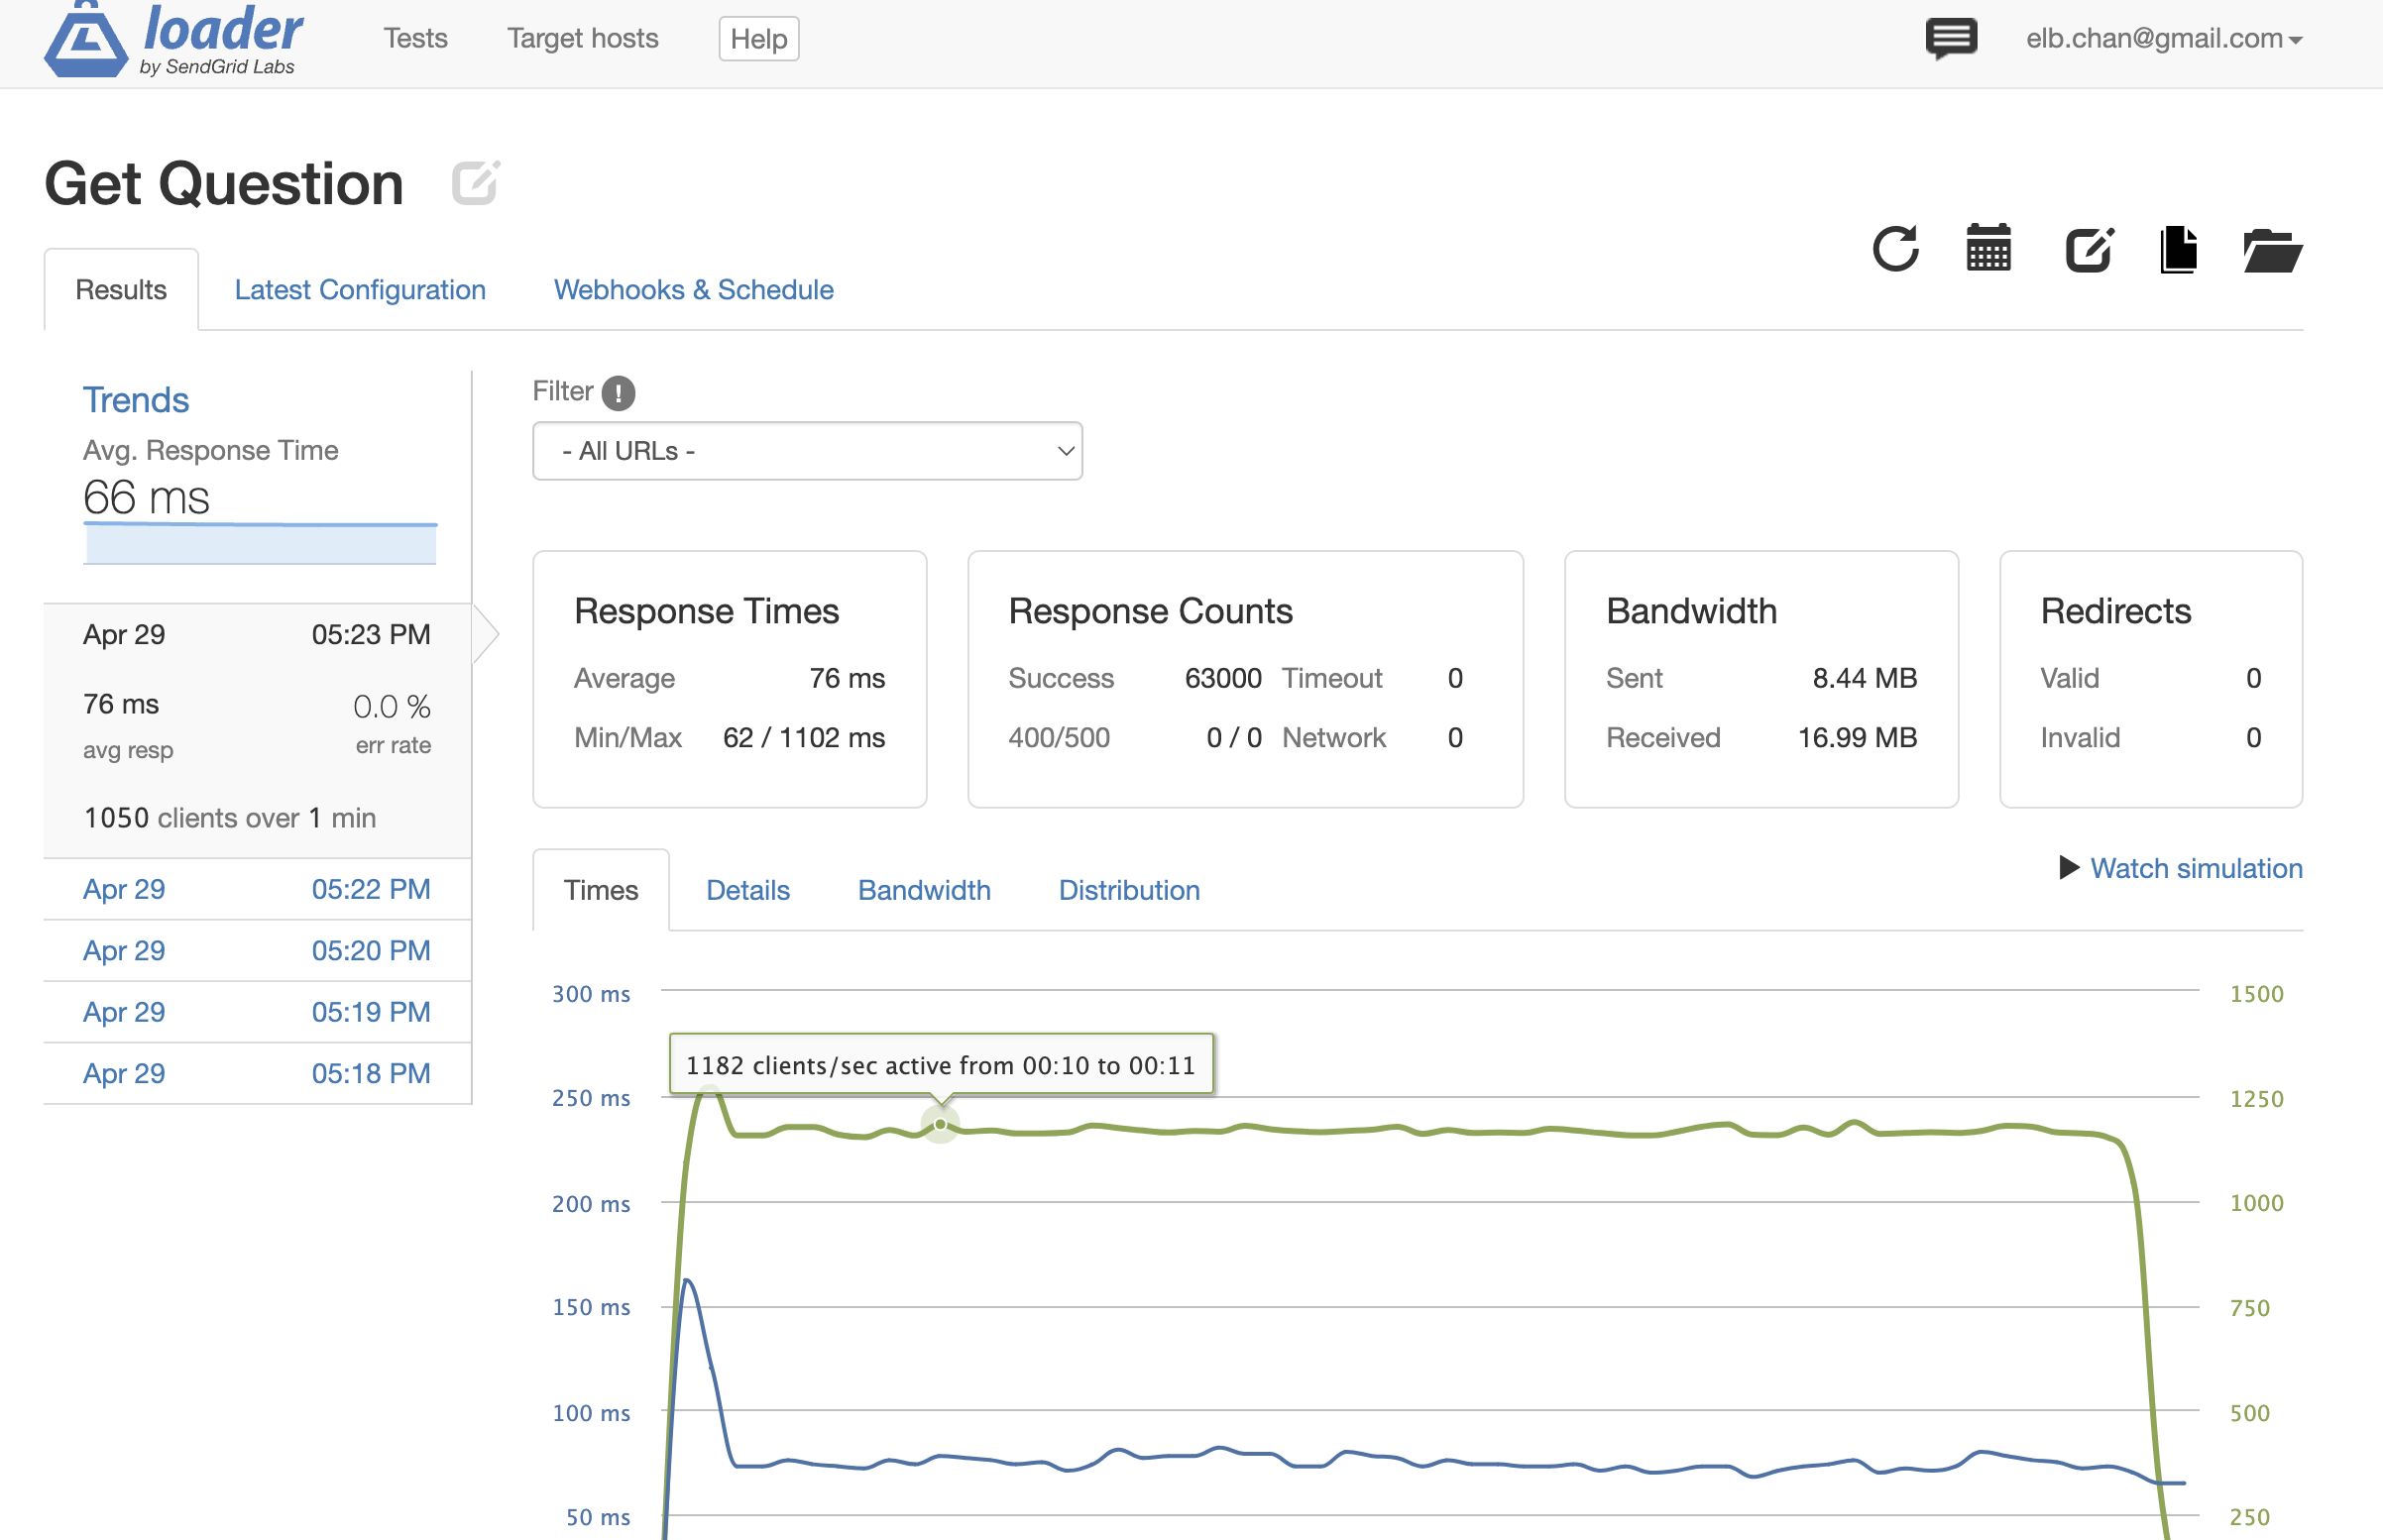
Task: Open the chat messages icon
Action: pyautogui.click(x=1950, y=38)
